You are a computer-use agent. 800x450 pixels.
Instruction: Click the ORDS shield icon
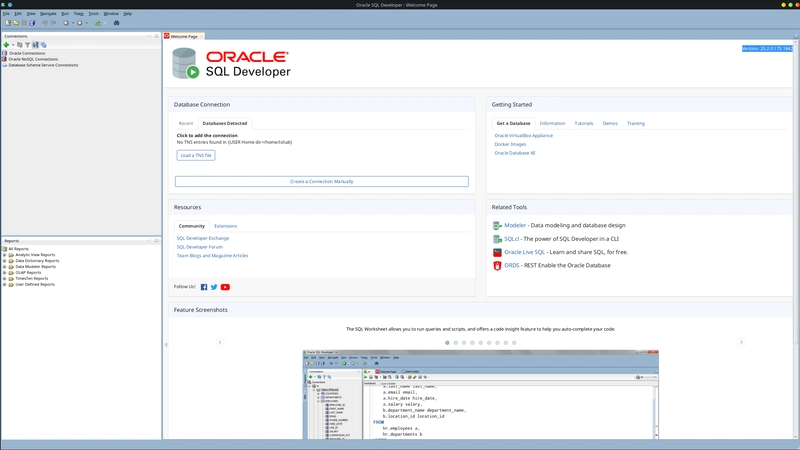[497, 266]
